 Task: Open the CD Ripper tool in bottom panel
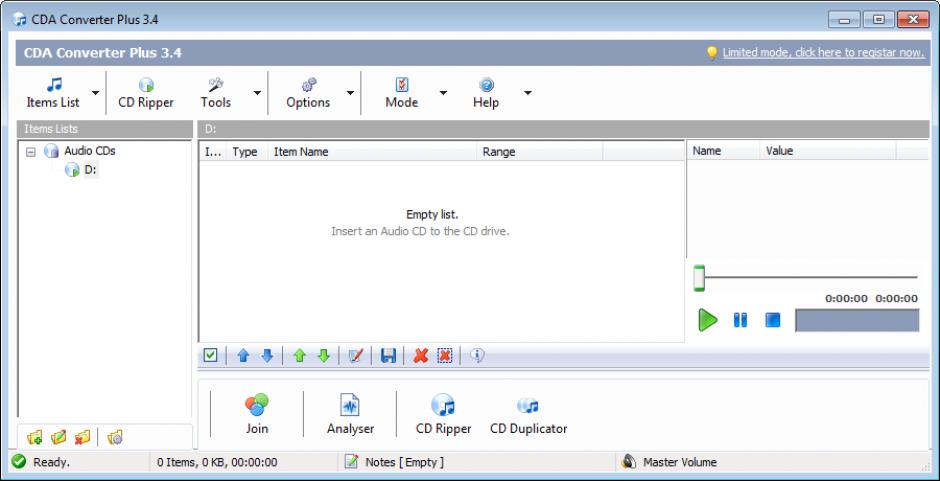tap(444, 414)
